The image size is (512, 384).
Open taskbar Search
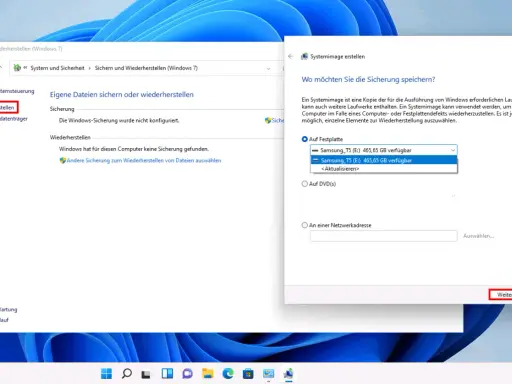(127, 374)
